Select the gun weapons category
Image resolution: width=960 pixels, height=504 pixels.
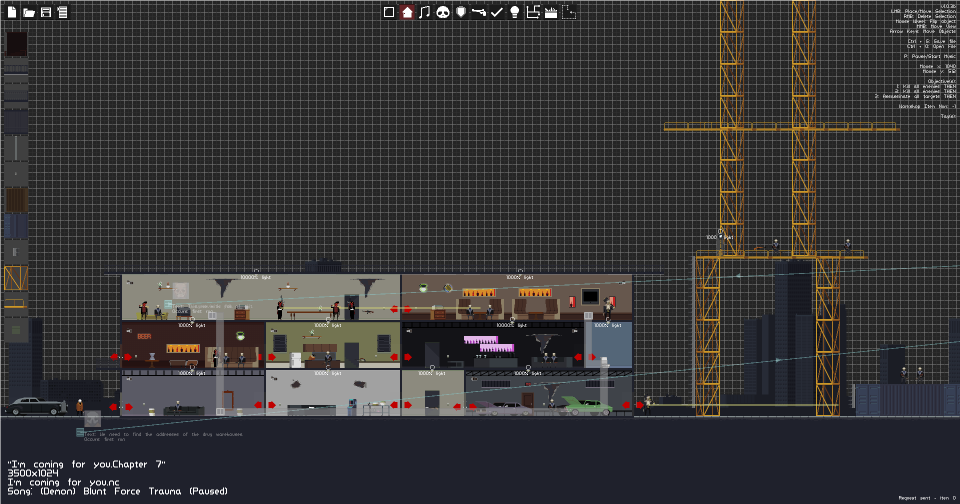click(479, 12)
